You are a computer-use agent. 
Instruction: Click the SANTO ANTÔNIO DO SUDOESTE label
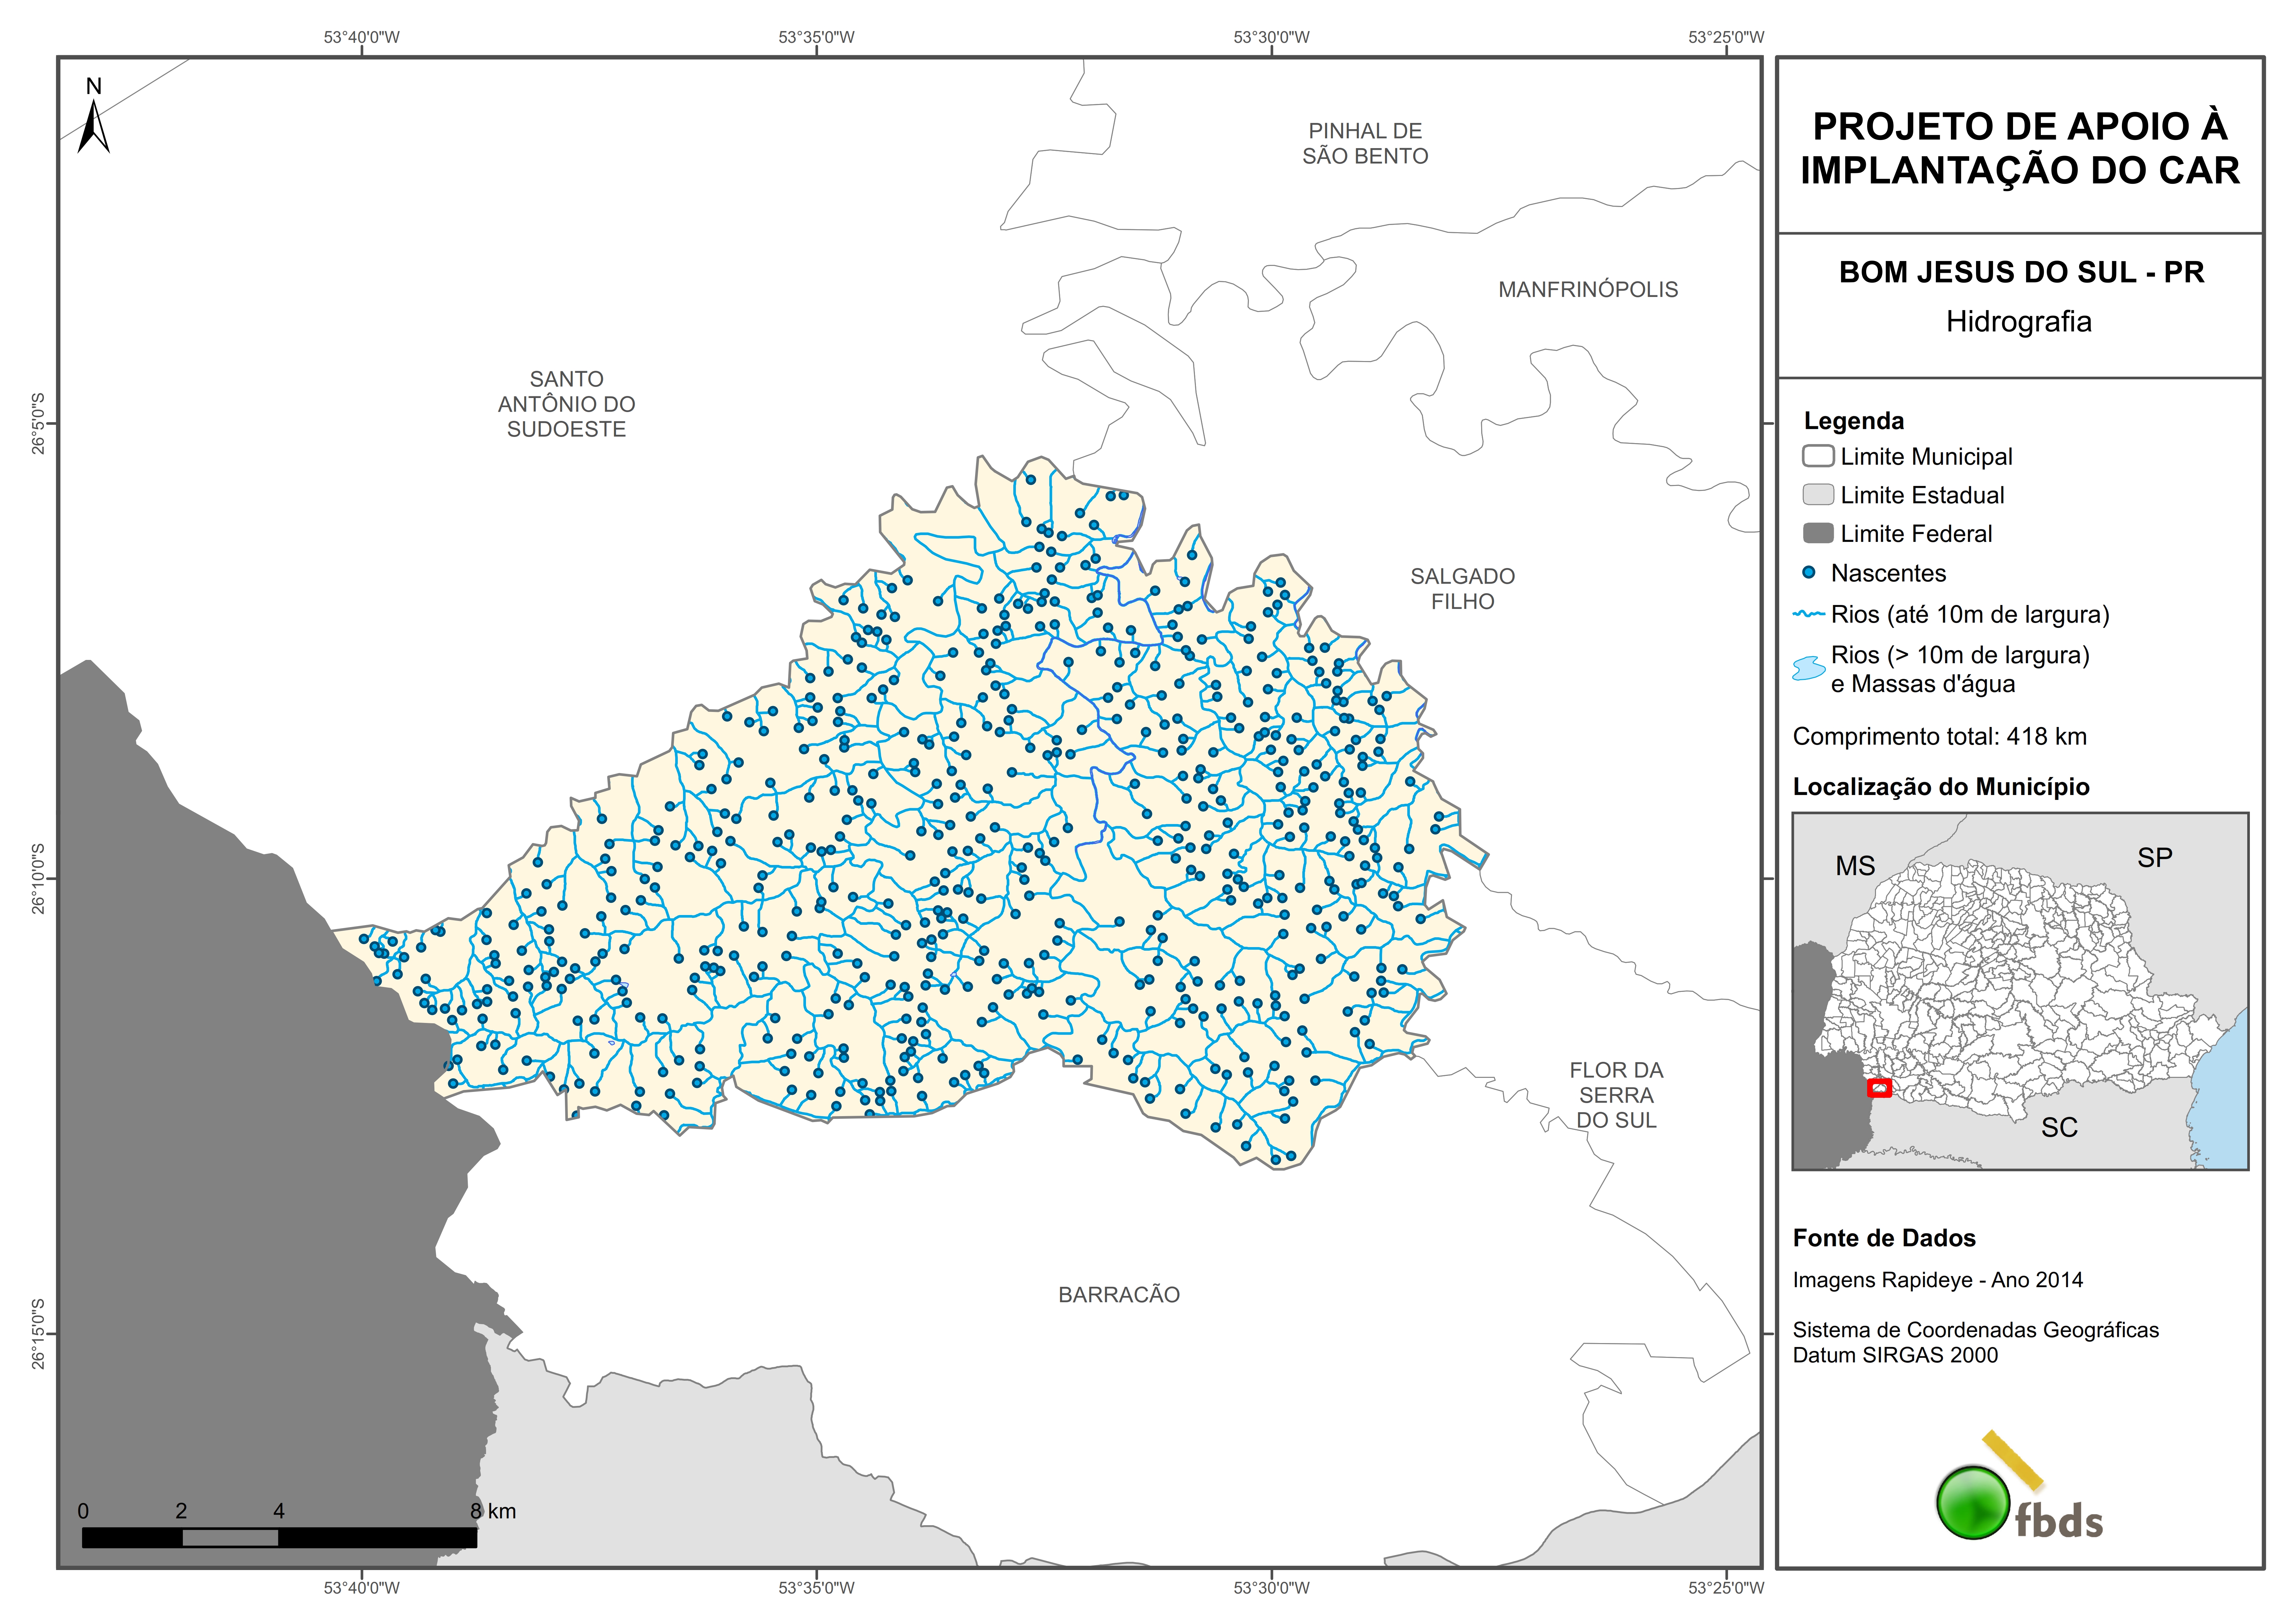click(566, 404)
